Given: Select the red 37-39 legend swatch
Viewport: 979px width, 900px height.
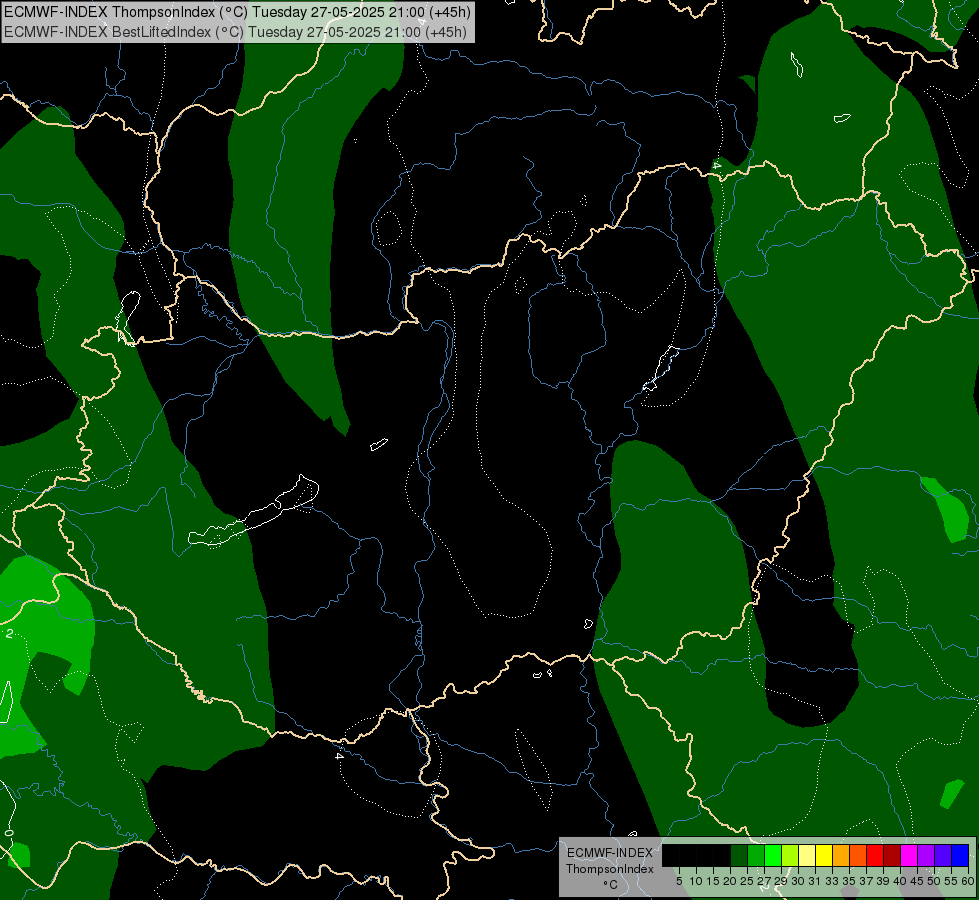Looking at the screenshot, I should 875,855.
